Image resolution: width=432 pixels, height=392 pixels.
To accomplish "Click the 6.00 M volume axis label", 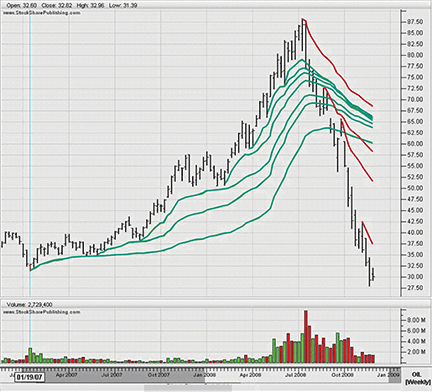I will point(417,331).
